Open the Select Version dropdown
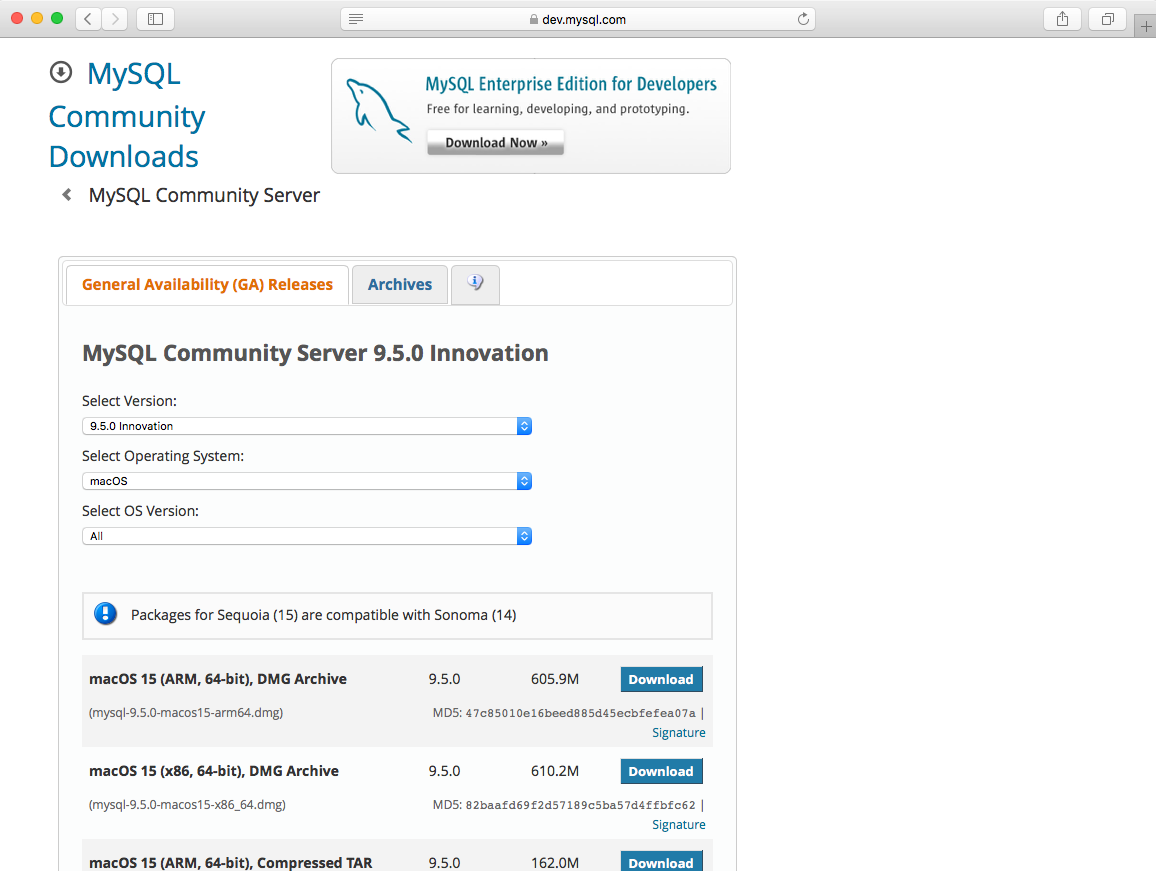This screenshot has height=871, width=1156. point(306,426)
